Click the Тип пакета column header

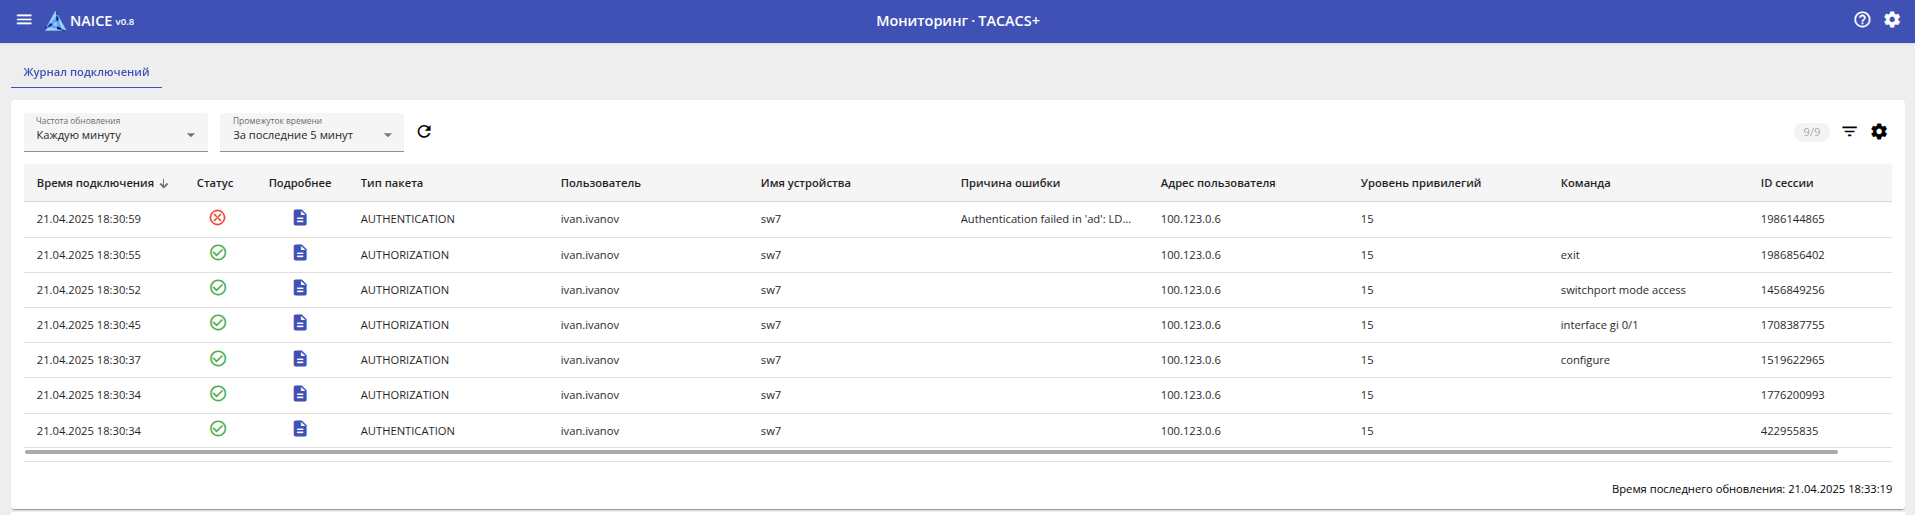pos(391,183)
